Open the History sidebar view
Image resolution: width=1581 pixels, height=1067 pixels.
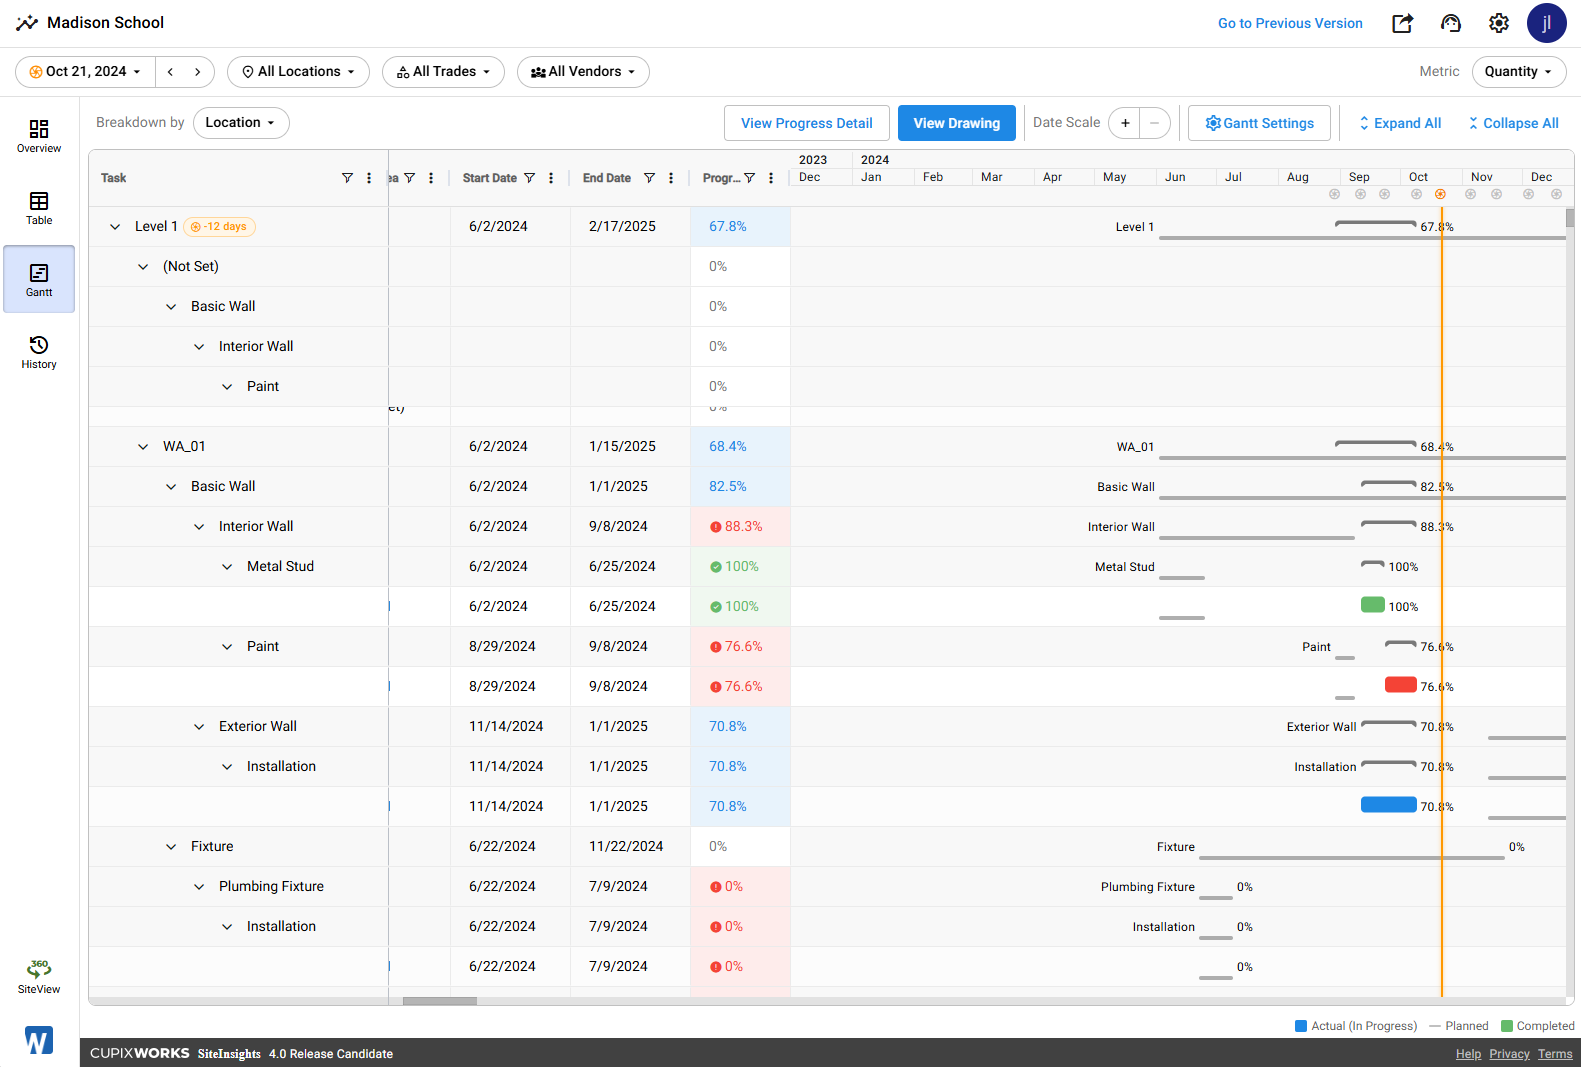pos(39,352)
